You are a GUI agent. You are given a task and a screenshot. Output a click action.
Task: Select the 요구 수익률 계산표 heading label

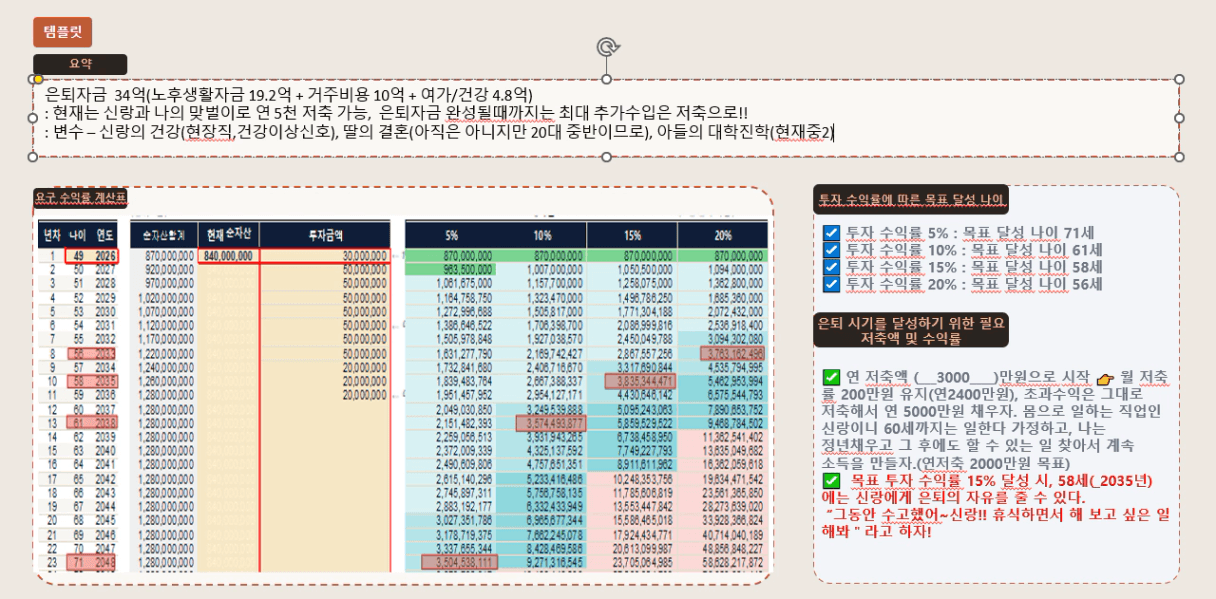point(81,197)
